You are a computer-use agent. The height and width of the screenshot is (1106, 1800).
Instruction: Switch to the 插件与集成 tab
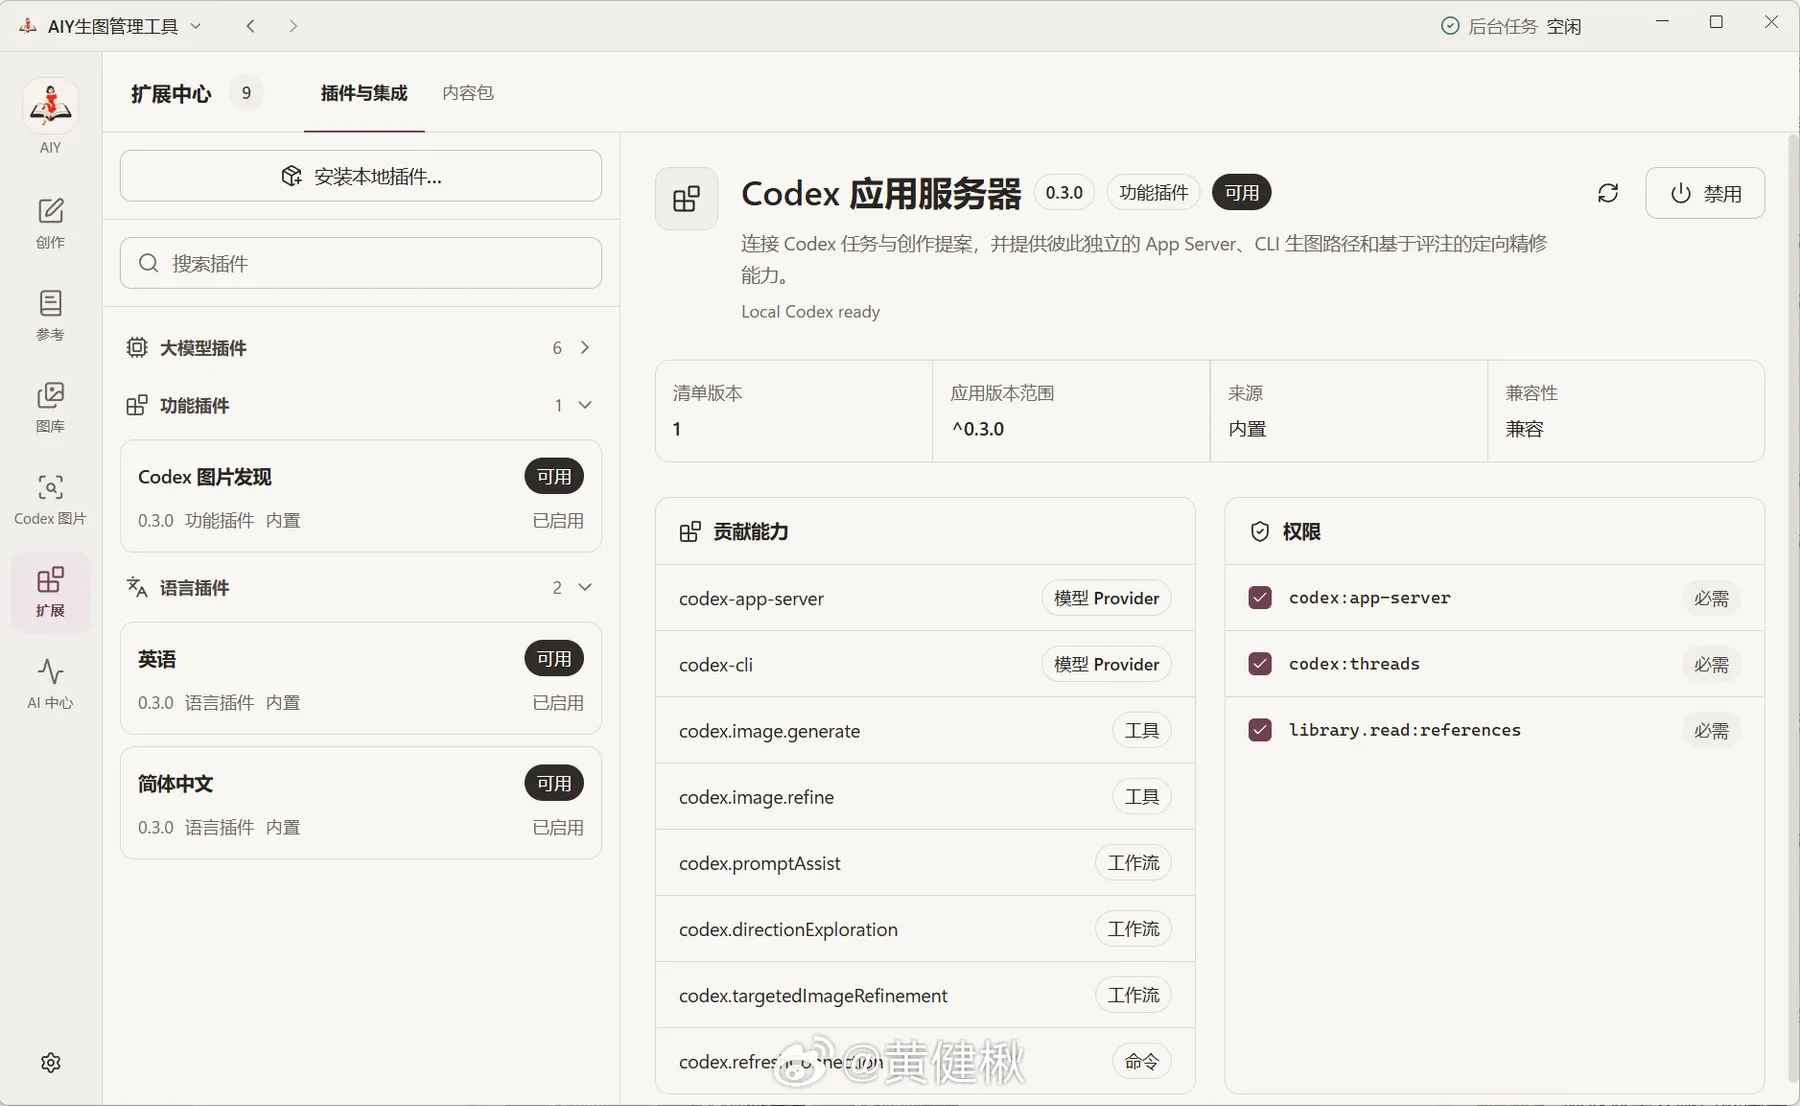click(364, 93)
